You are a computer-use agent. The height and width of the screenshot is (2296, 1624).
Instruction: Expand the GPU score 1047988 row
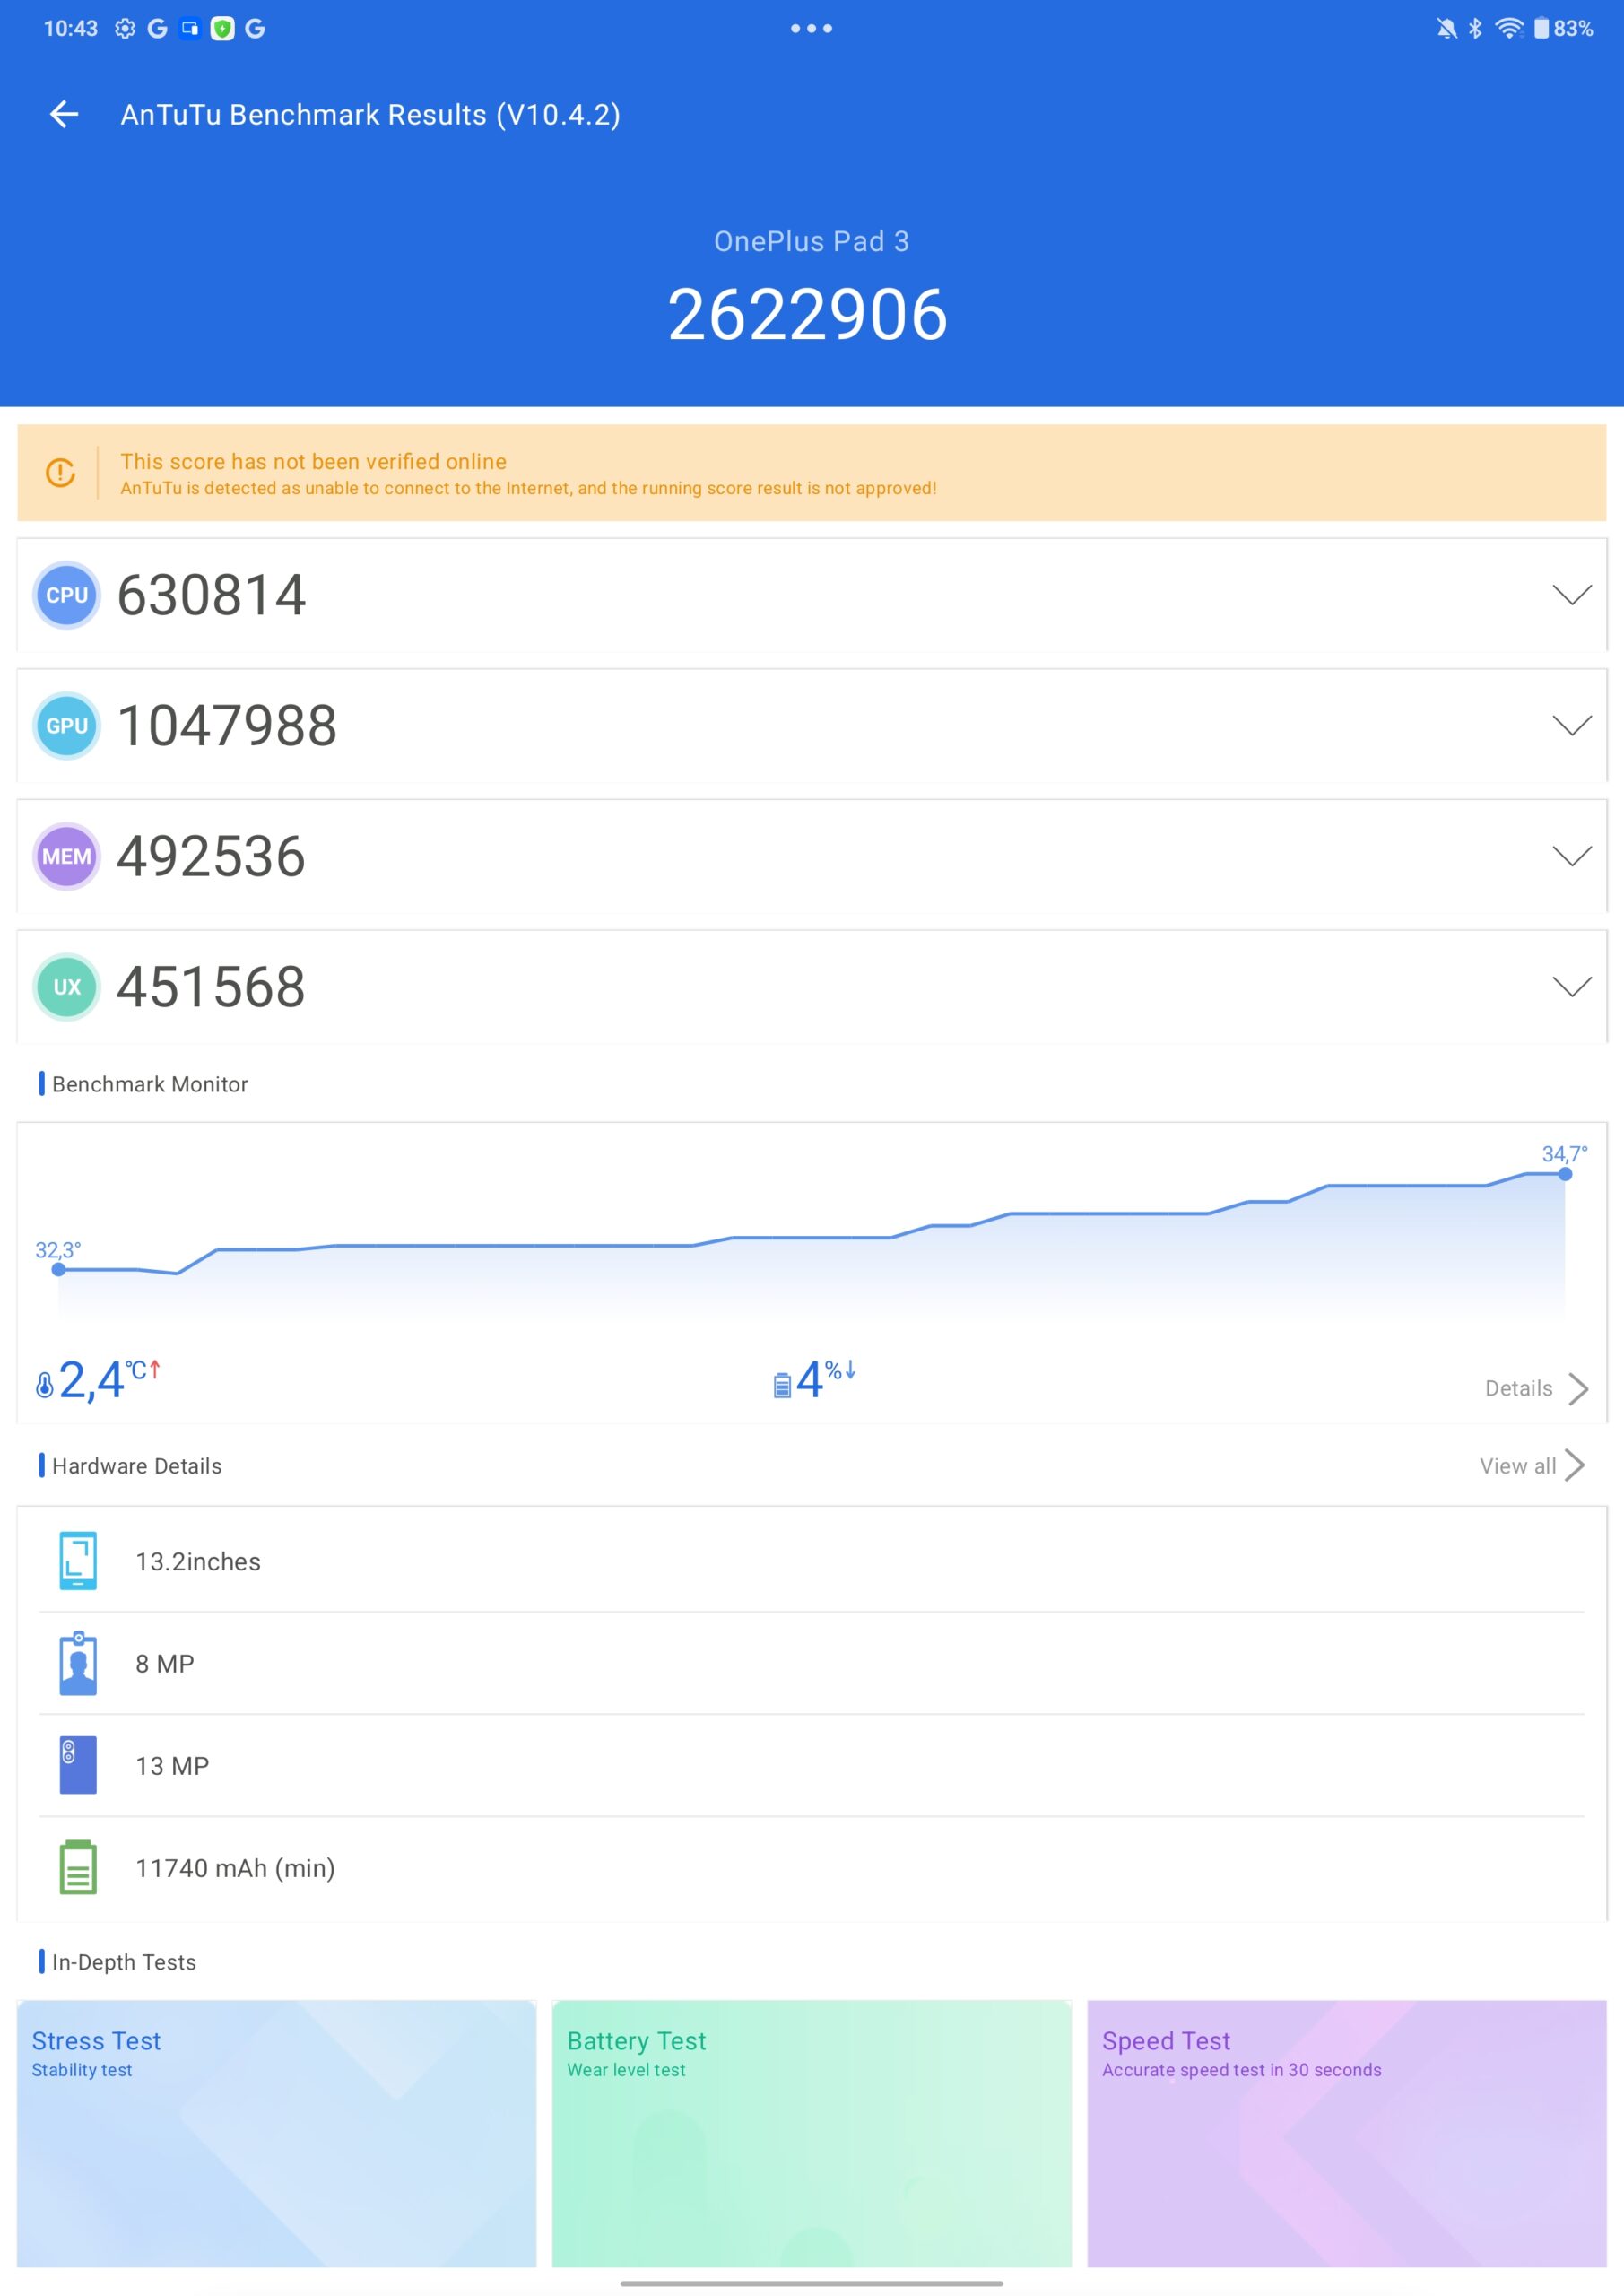pyautogui.click(x=811, y=726)
